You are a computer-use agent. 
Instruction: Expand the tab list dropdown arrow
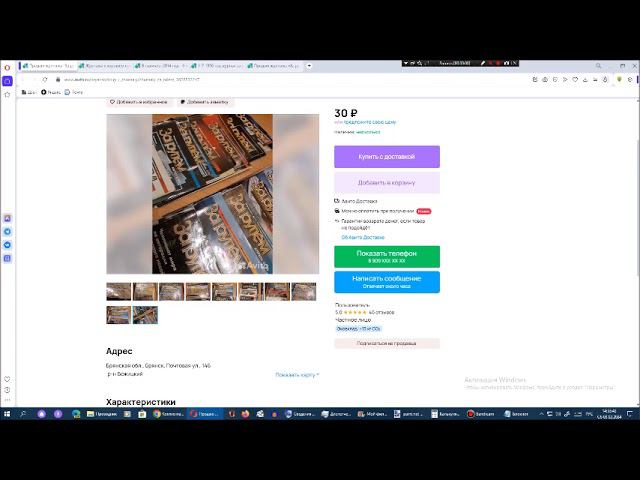click(x=309, y=66)
